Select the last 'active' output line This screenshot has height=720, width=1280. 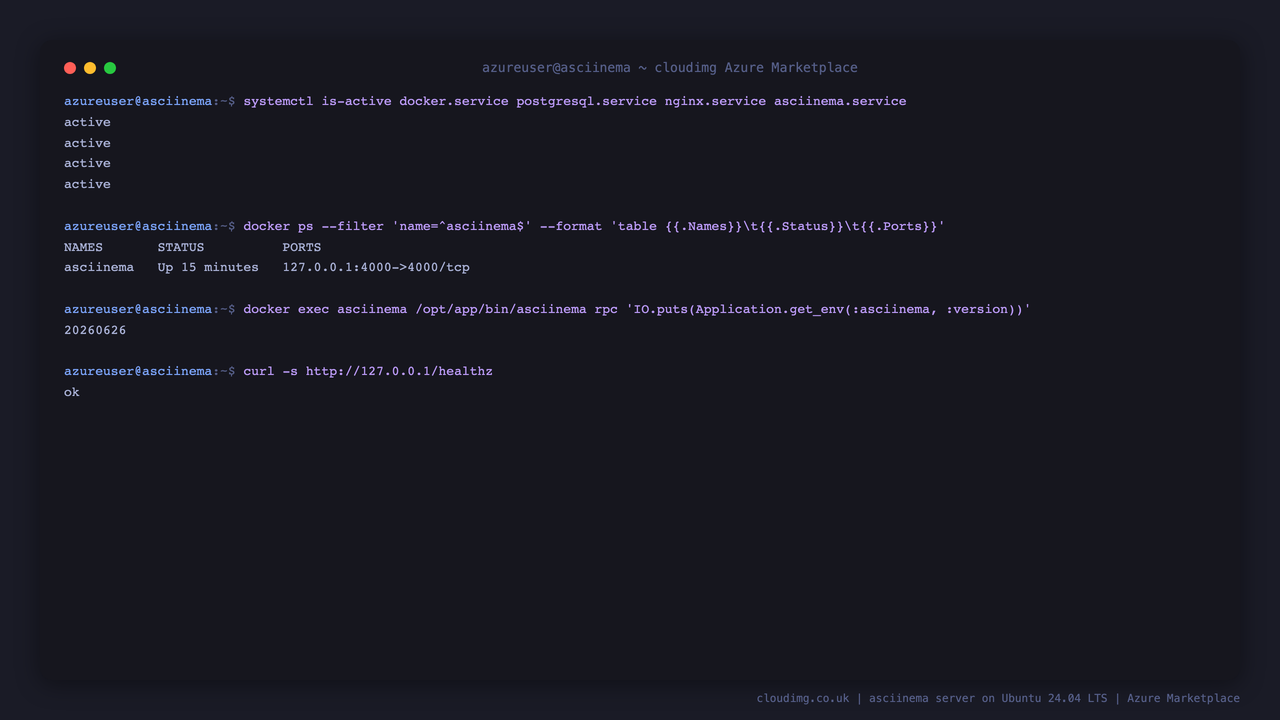tap(87, 184)
